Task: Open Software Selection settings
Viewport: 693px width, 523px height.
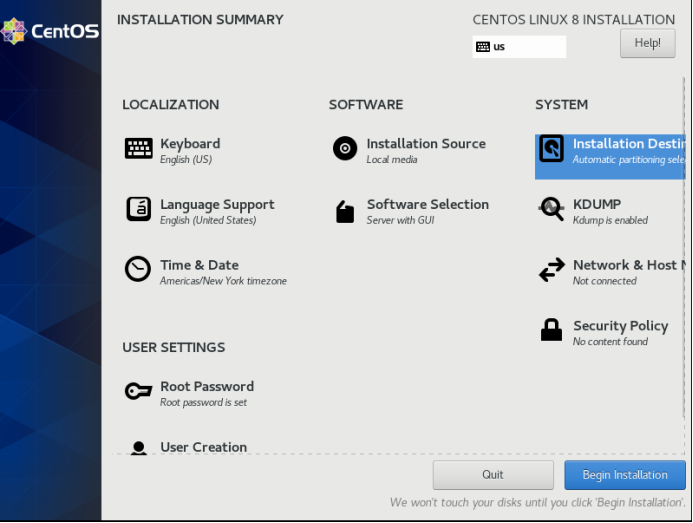Action: pos(428,204)
